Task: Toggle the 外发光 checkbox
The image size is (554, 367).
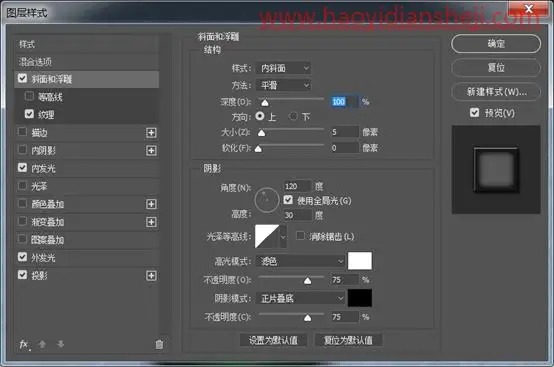Action: [22, 257]
